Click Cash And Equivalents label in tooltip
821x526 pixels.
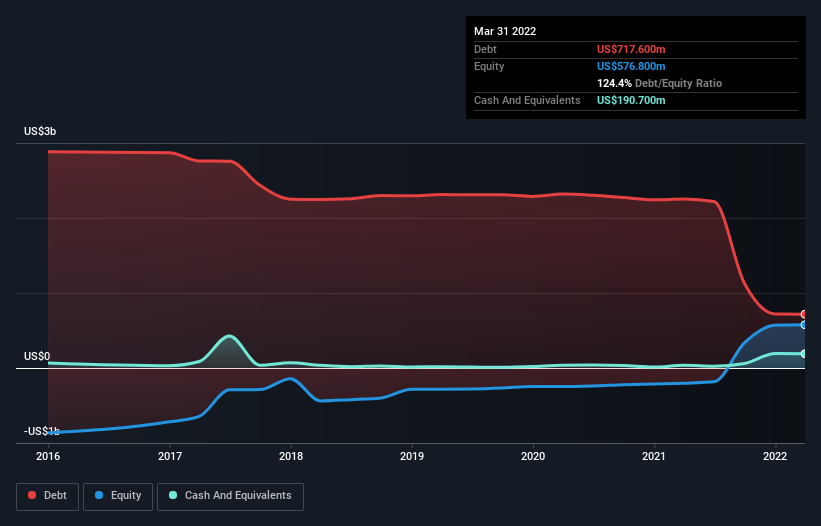tap(527, 100)
